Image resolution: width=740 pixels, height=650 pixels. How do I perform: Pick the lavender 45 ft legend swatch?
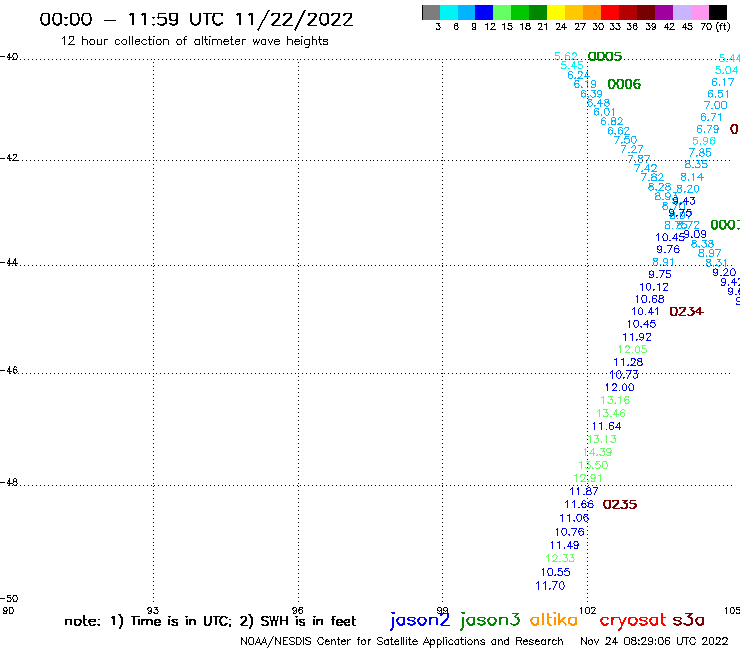coord(682,12)
